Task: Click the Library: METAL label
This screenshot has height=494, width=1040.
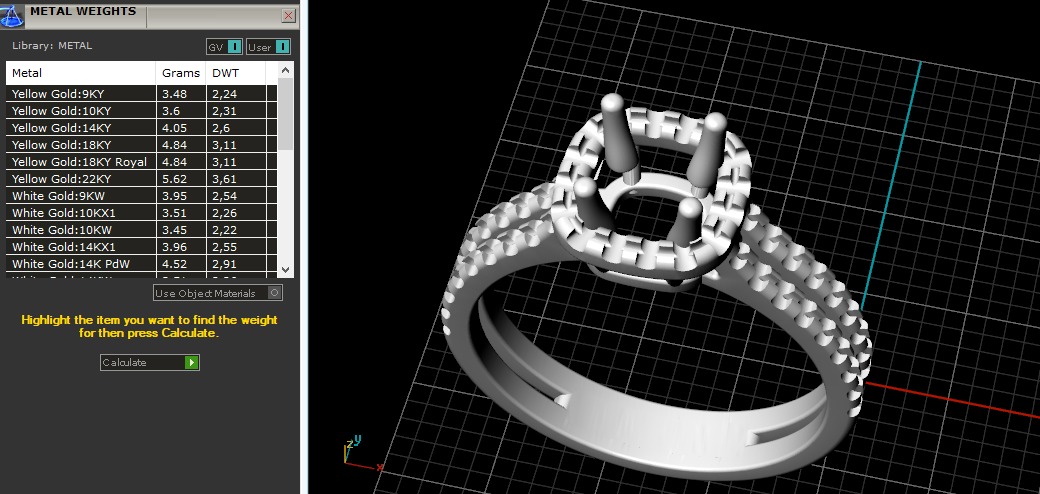Action: click(x=52, y=46)
